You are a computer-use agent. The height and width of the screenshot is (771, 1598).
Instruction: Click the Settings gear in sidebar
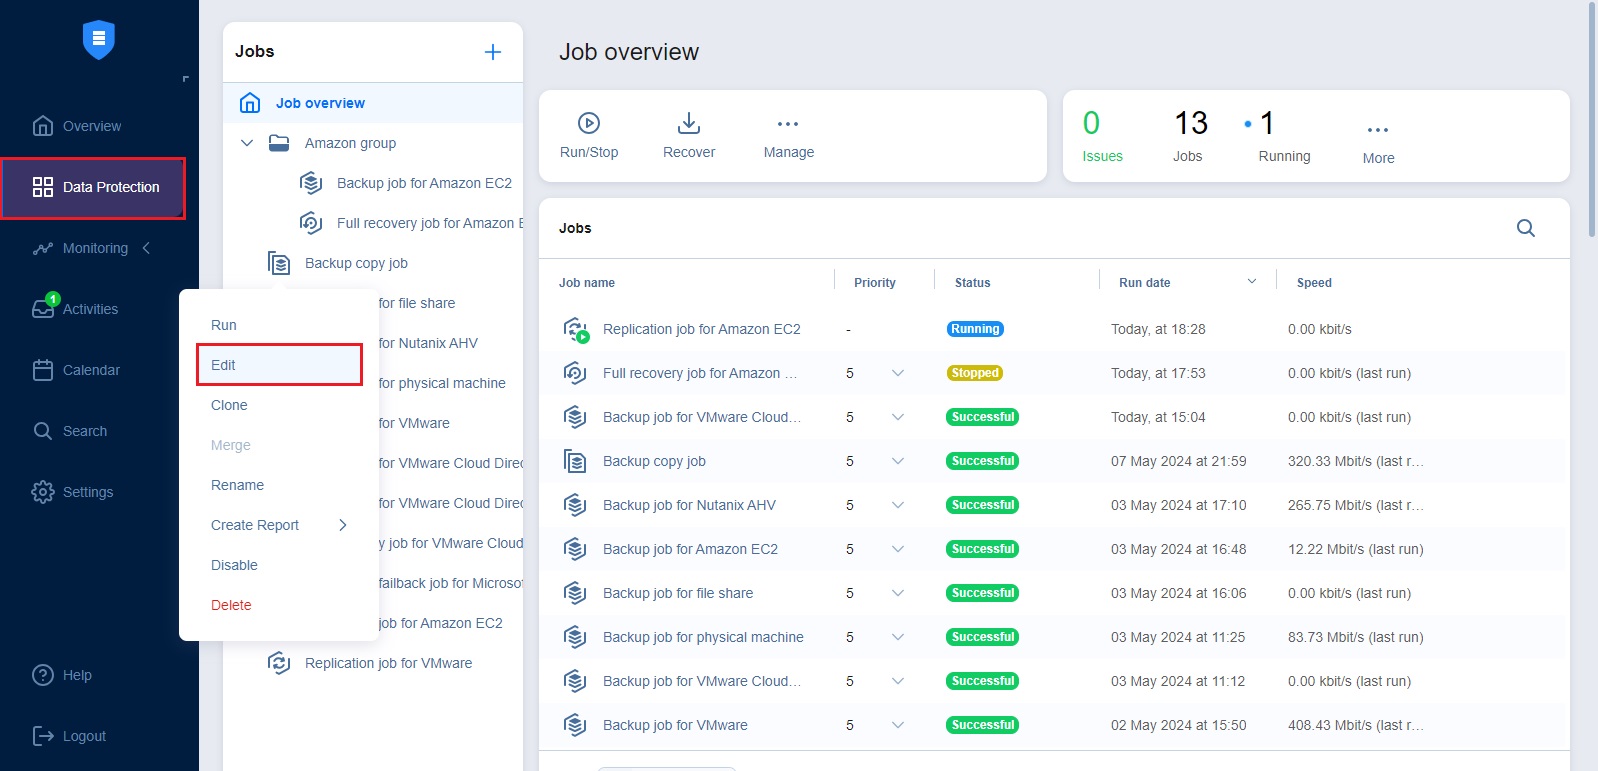pyautogui.click(x=43, y=492)
